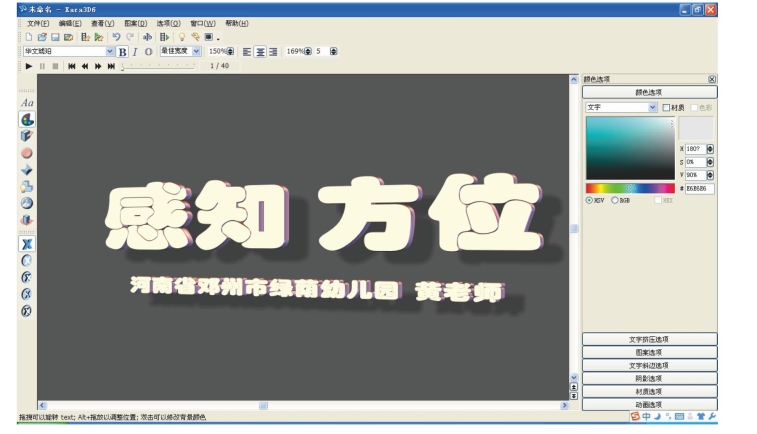Screen dimensions: 757x434
Task: Save the project with the floppy icon
Action: [x=55, y=37]
